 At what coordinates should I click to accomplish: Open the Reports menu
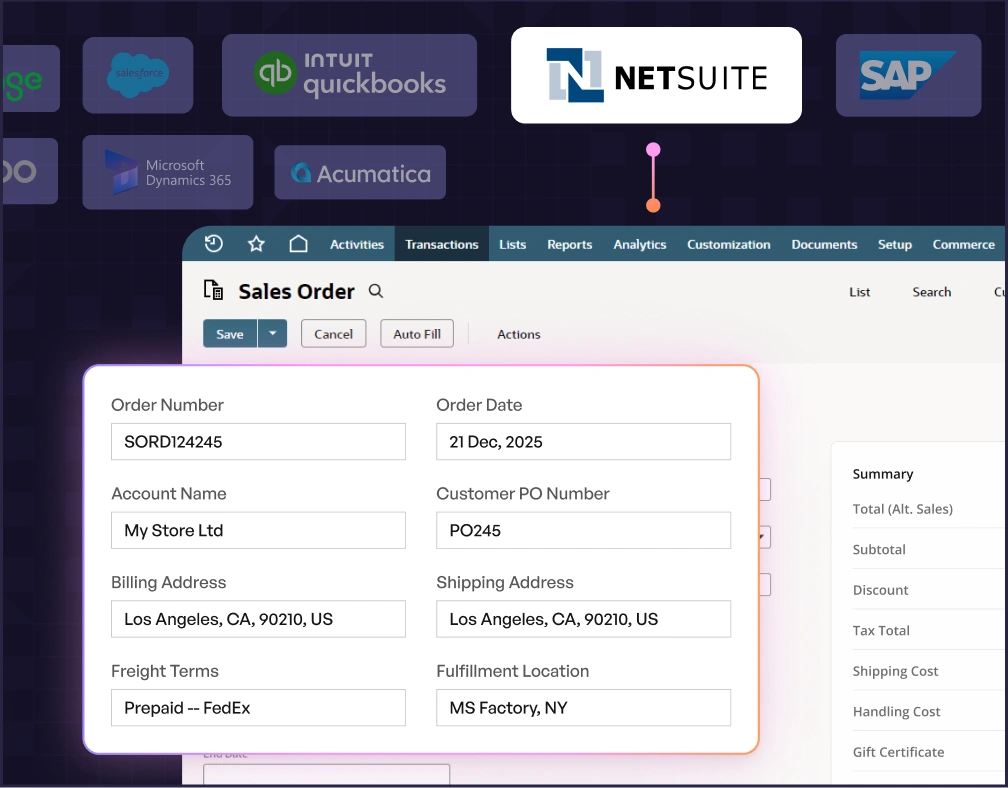coord(569,244)
